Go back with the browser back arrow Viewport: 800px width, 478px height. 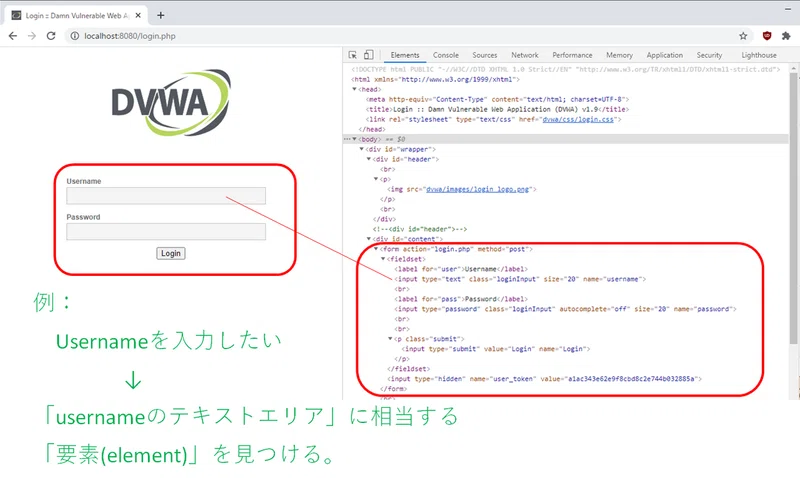pos(13,36)
